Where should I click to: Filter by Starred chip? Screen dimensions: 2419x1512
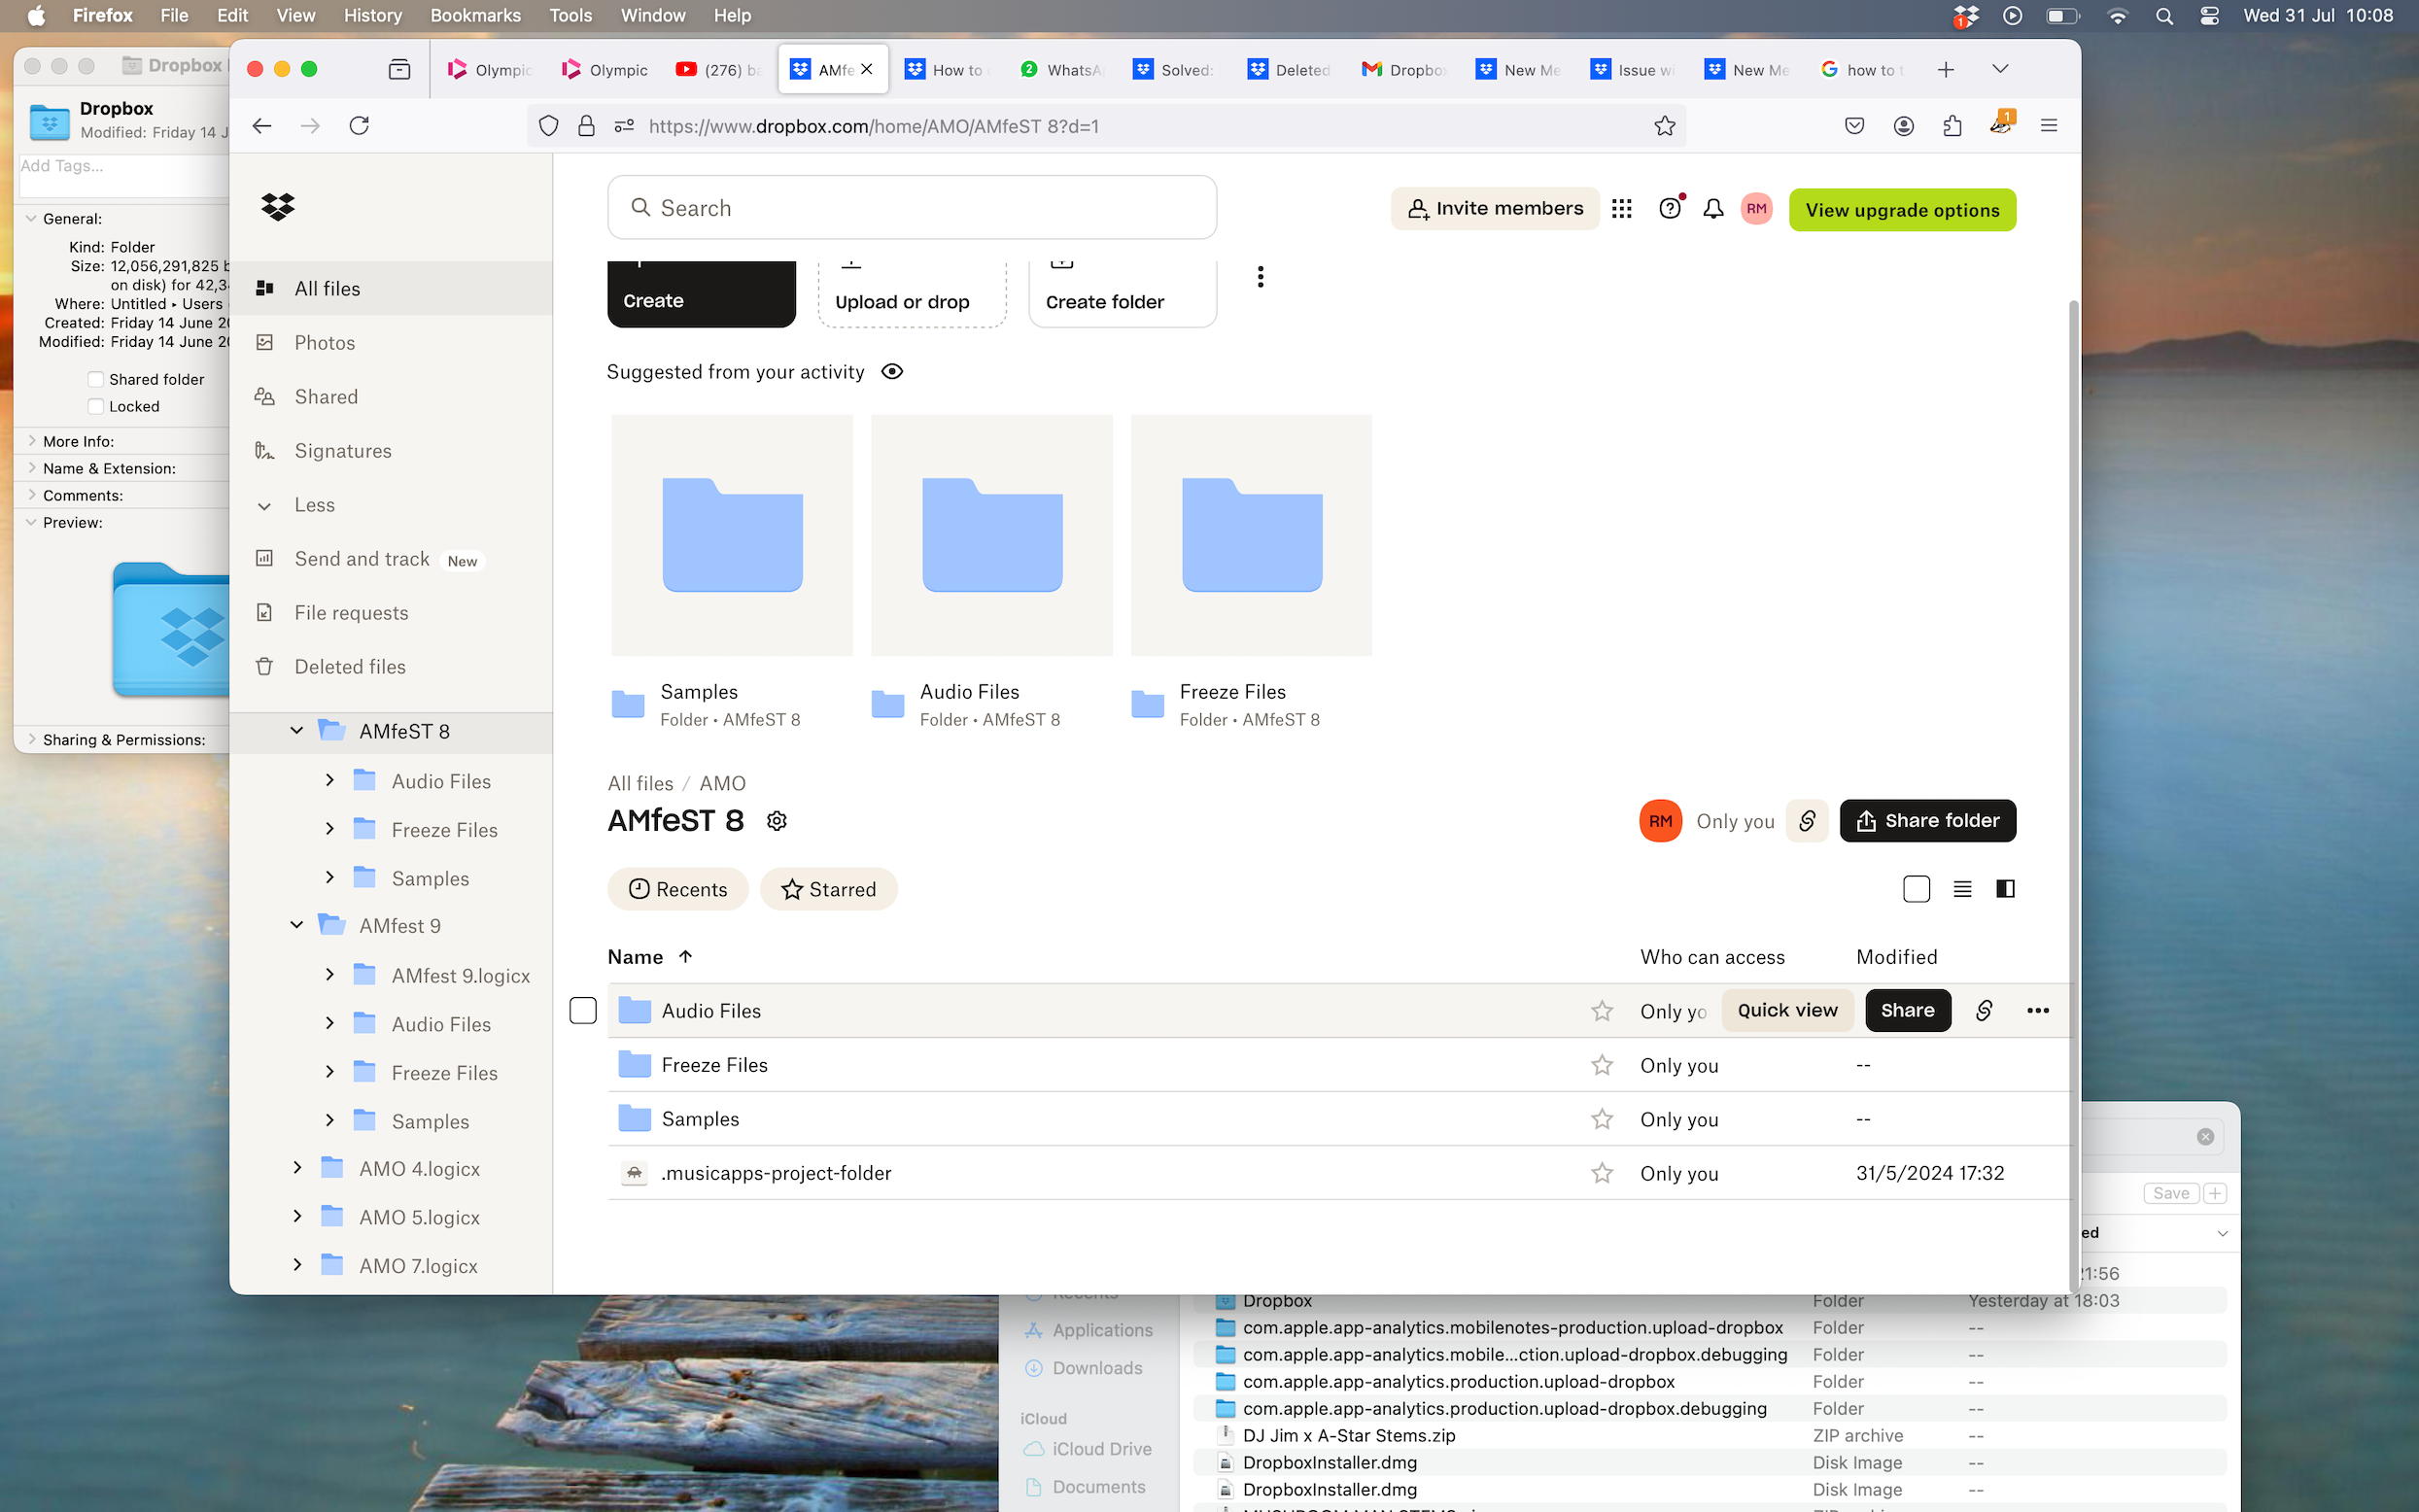[828, 889]
